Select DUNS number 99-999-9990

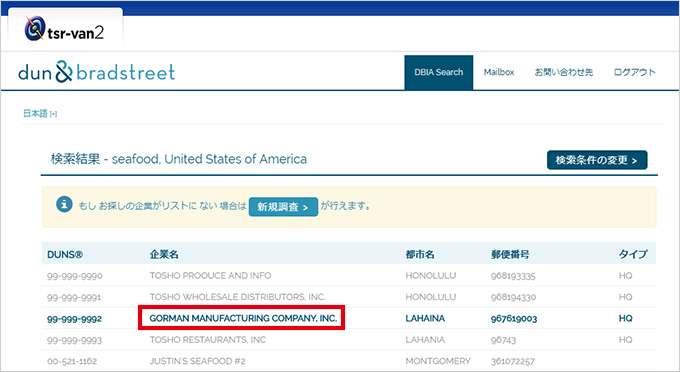tap(75, 276)
